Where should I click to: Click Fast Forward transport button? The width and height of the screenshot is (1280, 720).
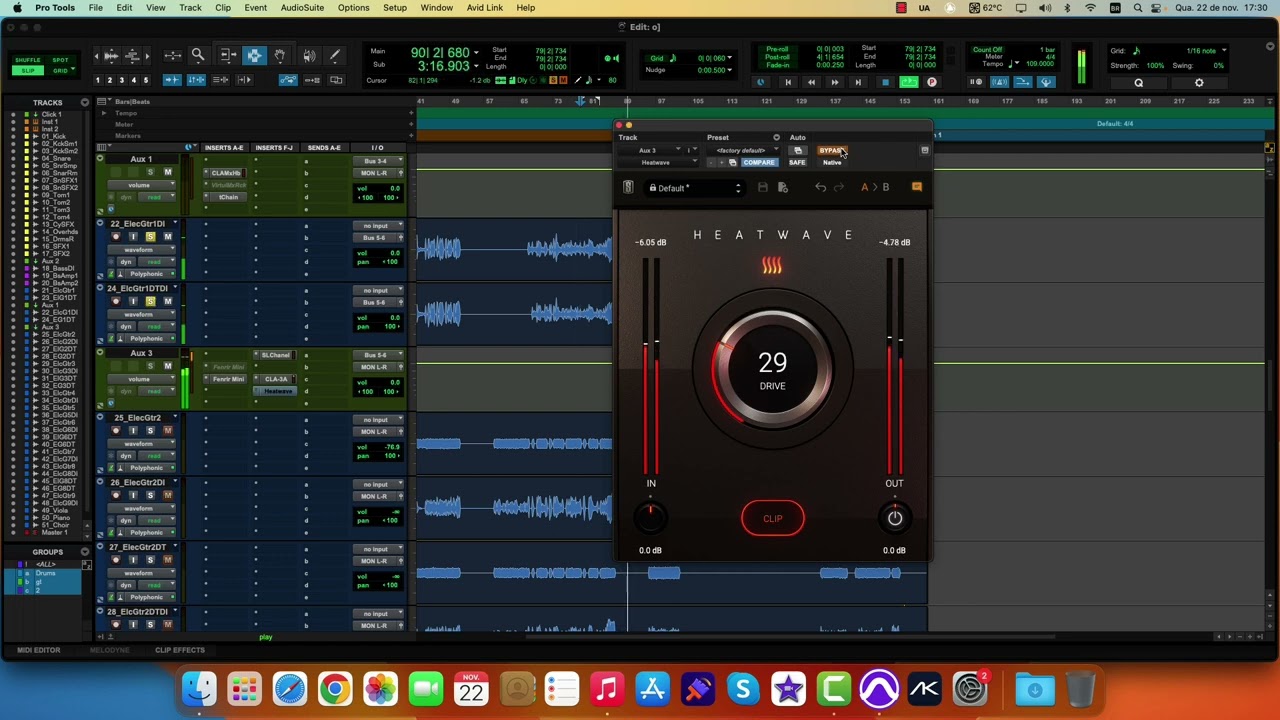[834, 82]
